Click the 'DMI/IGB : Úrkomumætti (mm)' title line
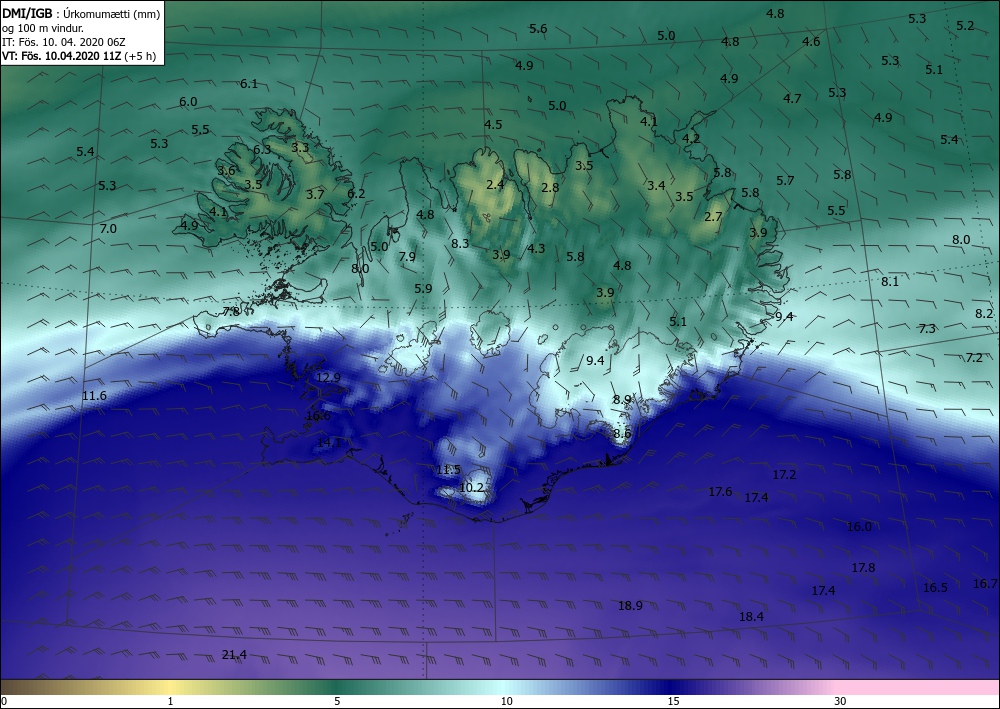Image resolution: width=1000 pixels, height=709 pixels. (x=81, y=13)
